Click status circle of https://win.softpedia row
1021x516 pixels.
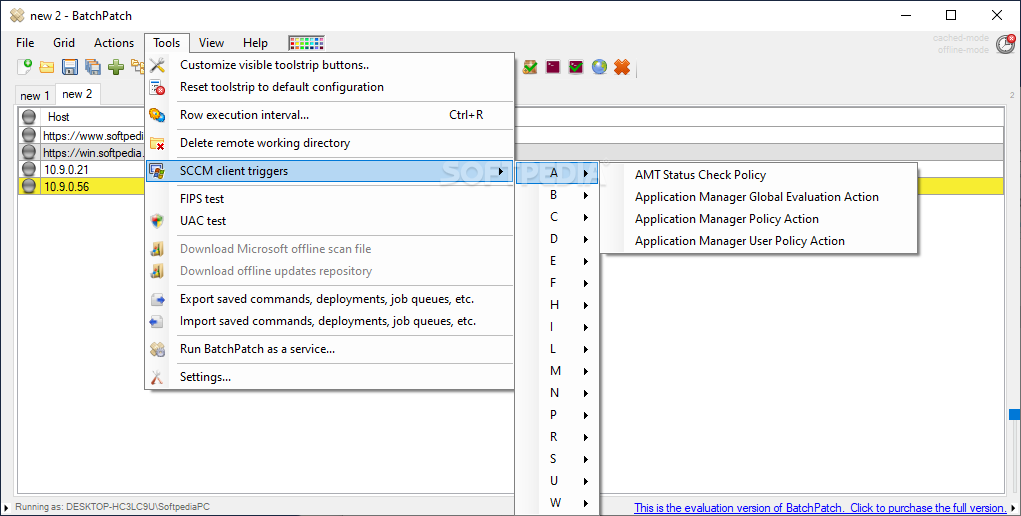point(29,152)
